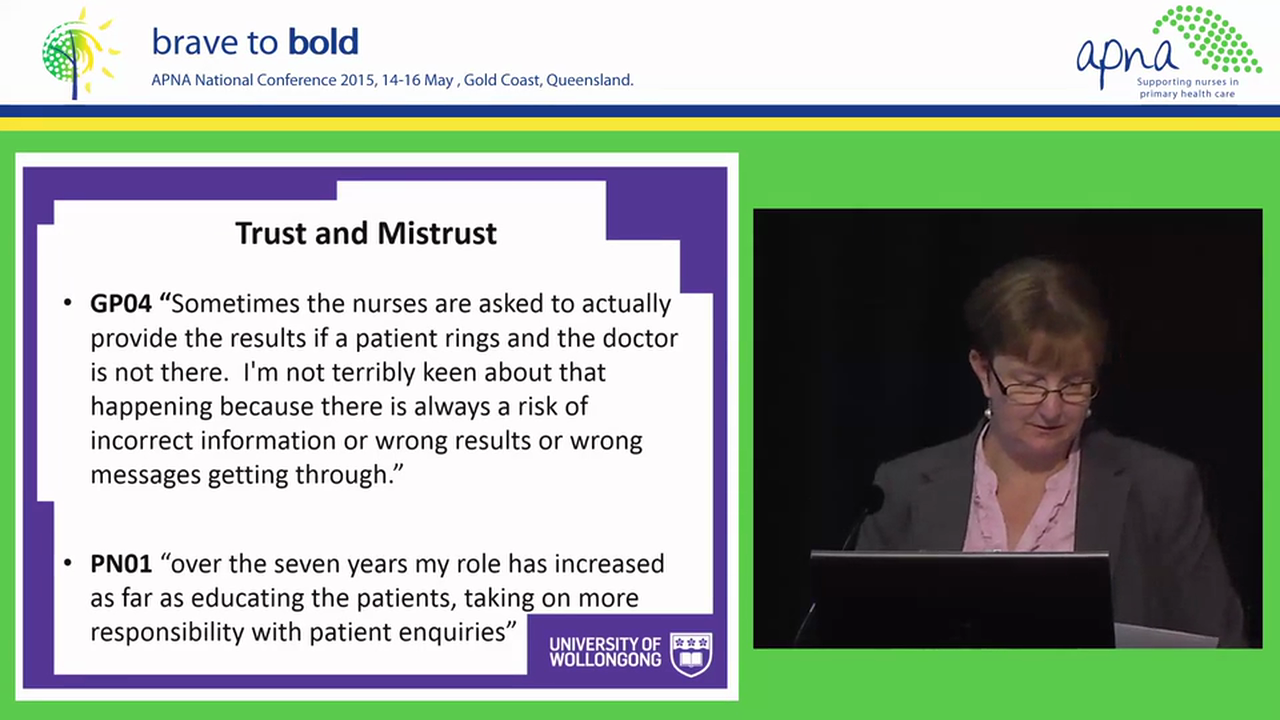Click the "Trust and Mistrust" slide title
This screenshot has height=720, width=1280.
tap(366, 233)
